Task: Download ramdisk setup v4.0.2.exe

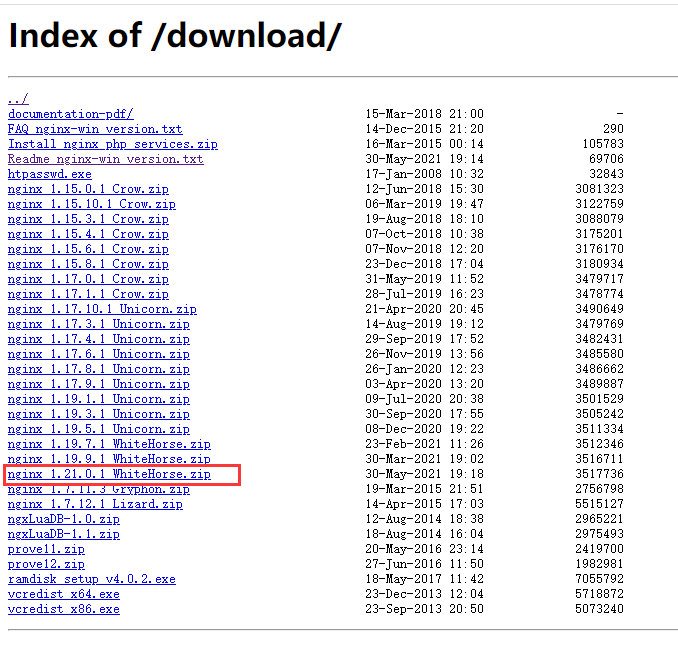Action: tap(92, 579)
